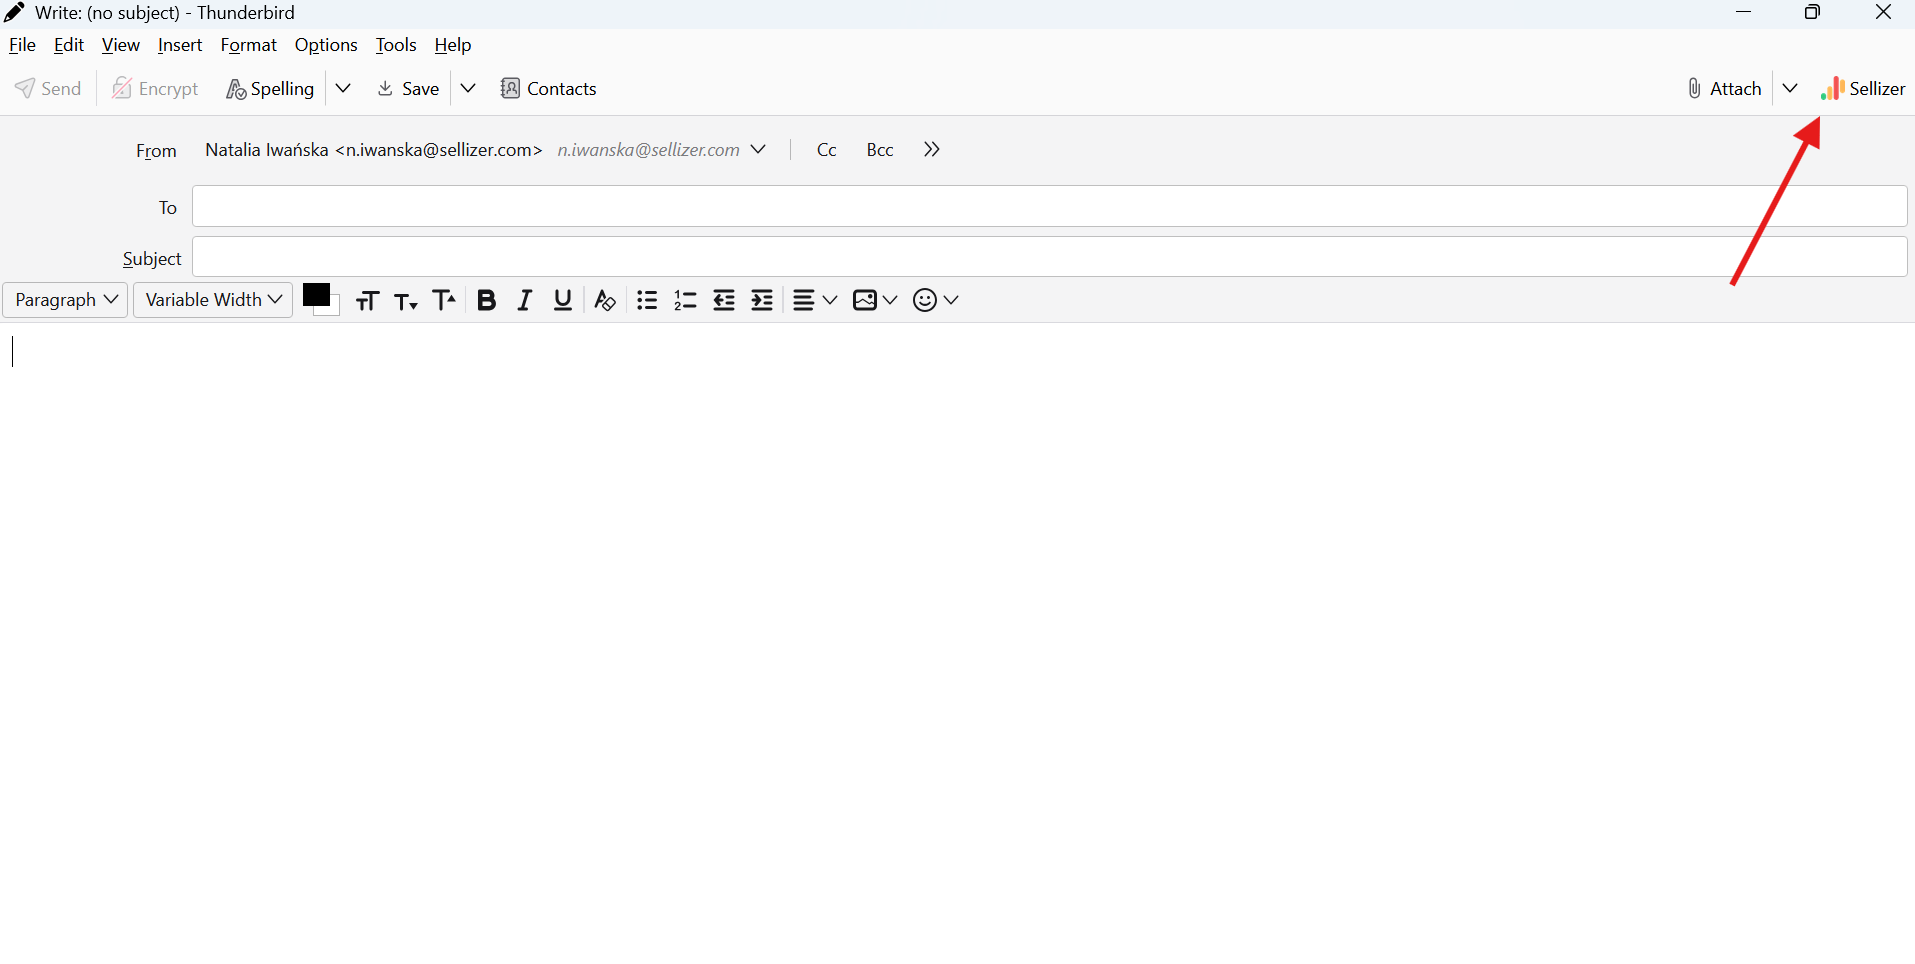Screen dimensions: 1915x964
Task: Click in the message body area
Action: (x=957, y=642)
